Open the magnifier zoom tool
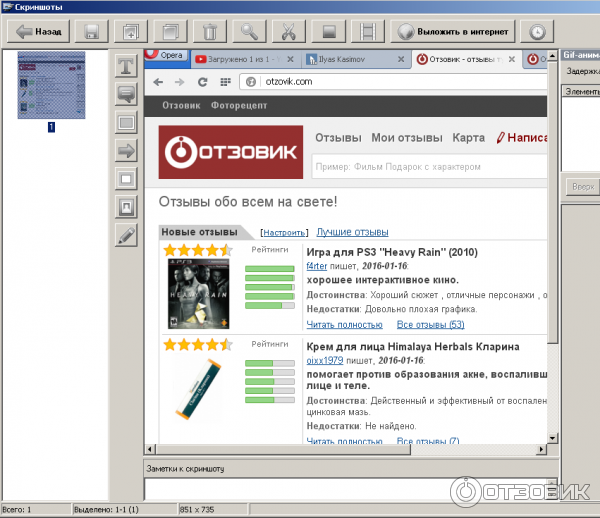 249,31
